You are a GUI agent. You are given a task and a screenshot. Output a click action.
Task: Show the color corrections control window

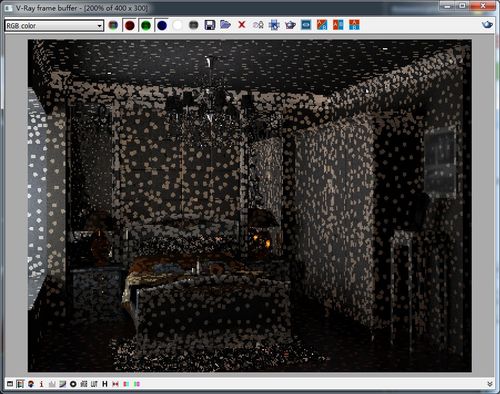10,384
